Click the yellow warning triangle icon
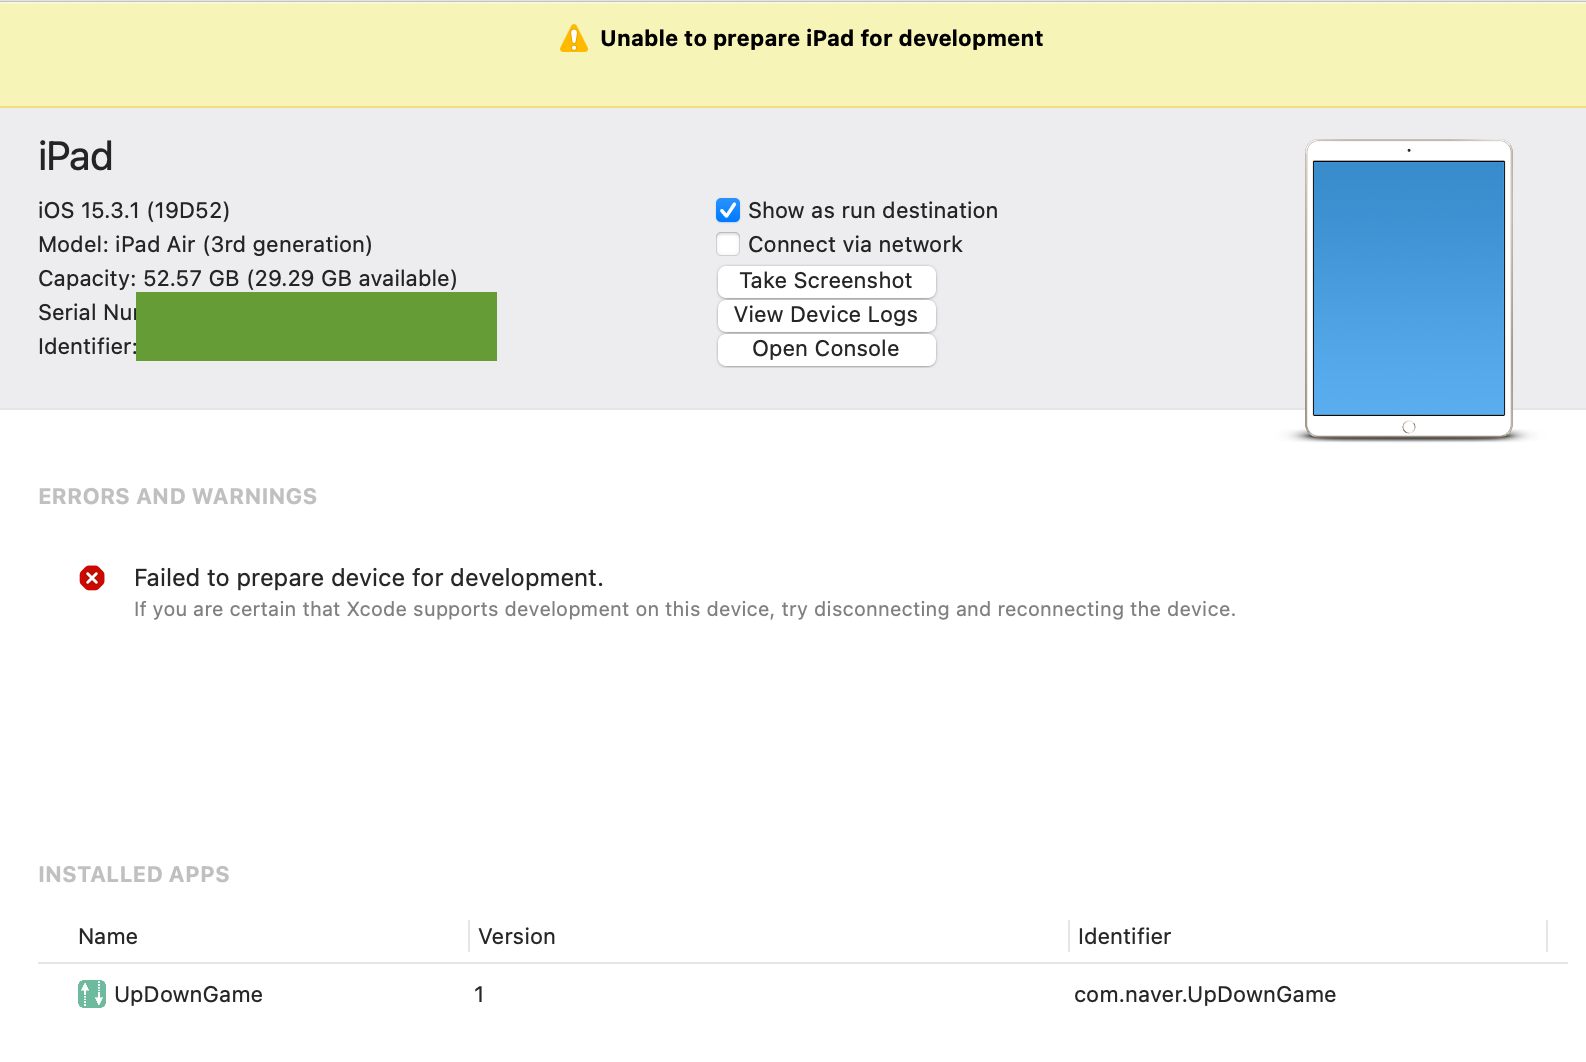The height and width of the screenshot is (1062, 1586). pos(574,39)
